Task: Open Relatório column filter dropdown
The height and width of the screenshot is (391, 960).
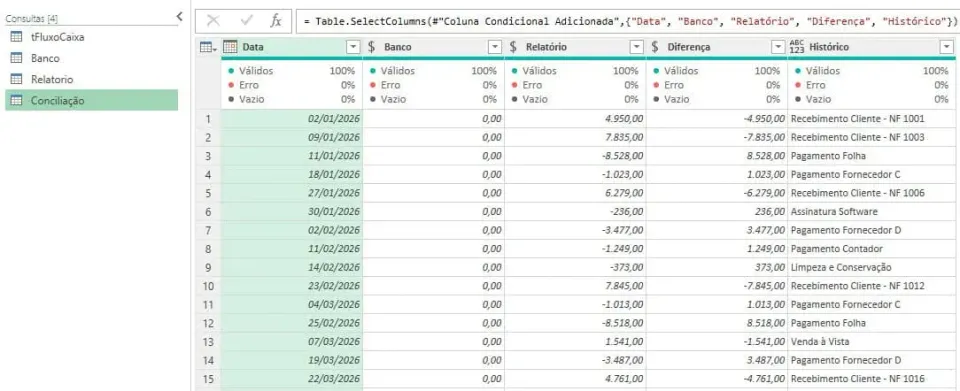Action: coord(637,47)
